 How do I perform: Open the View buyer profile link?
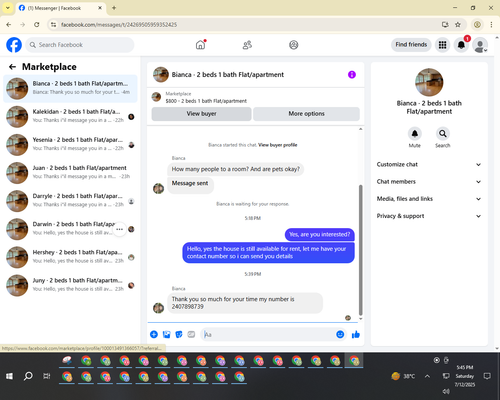tap(278, 145)
